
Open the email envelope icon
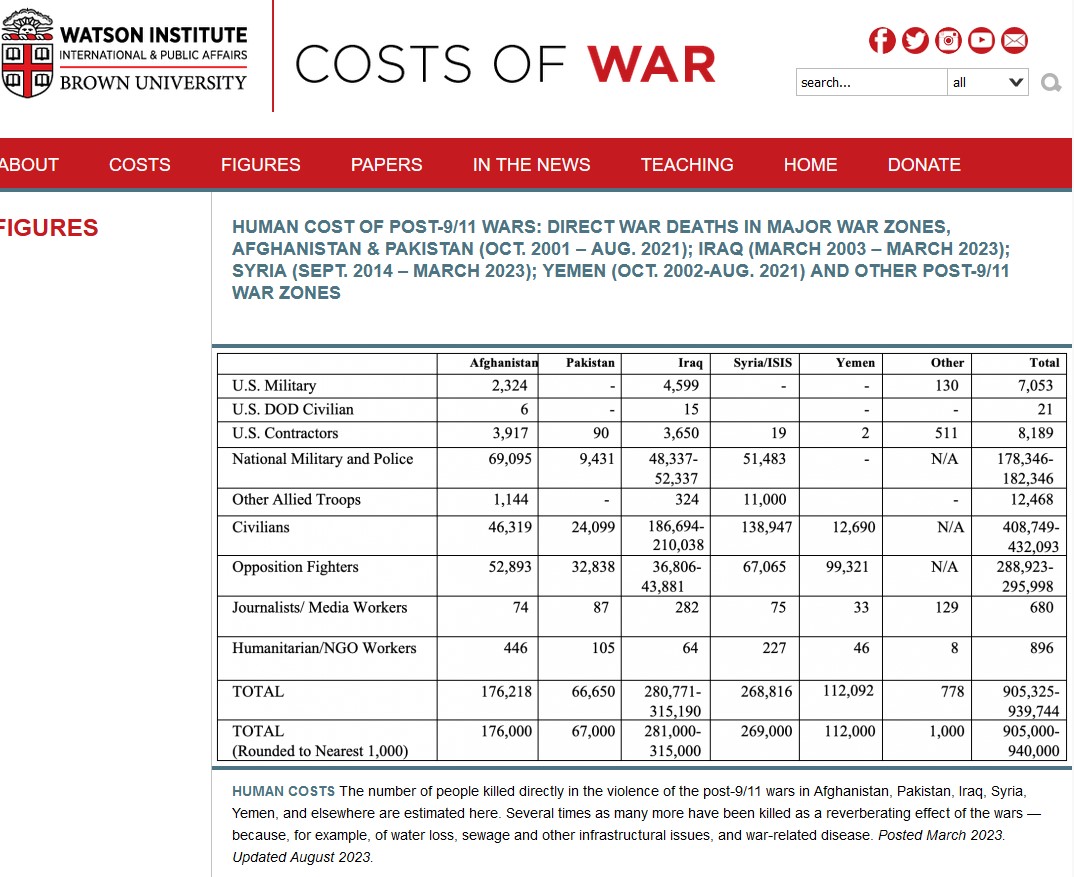(x=1014, y=40)
